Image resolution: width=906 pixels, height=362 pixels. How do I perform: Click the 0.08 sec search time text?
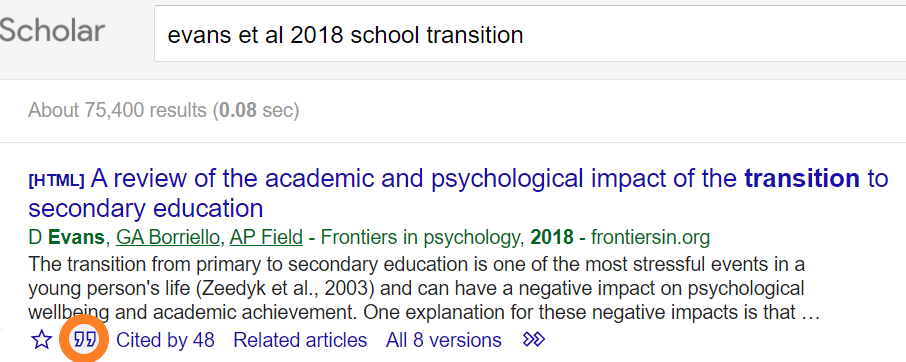coord(258,109)
